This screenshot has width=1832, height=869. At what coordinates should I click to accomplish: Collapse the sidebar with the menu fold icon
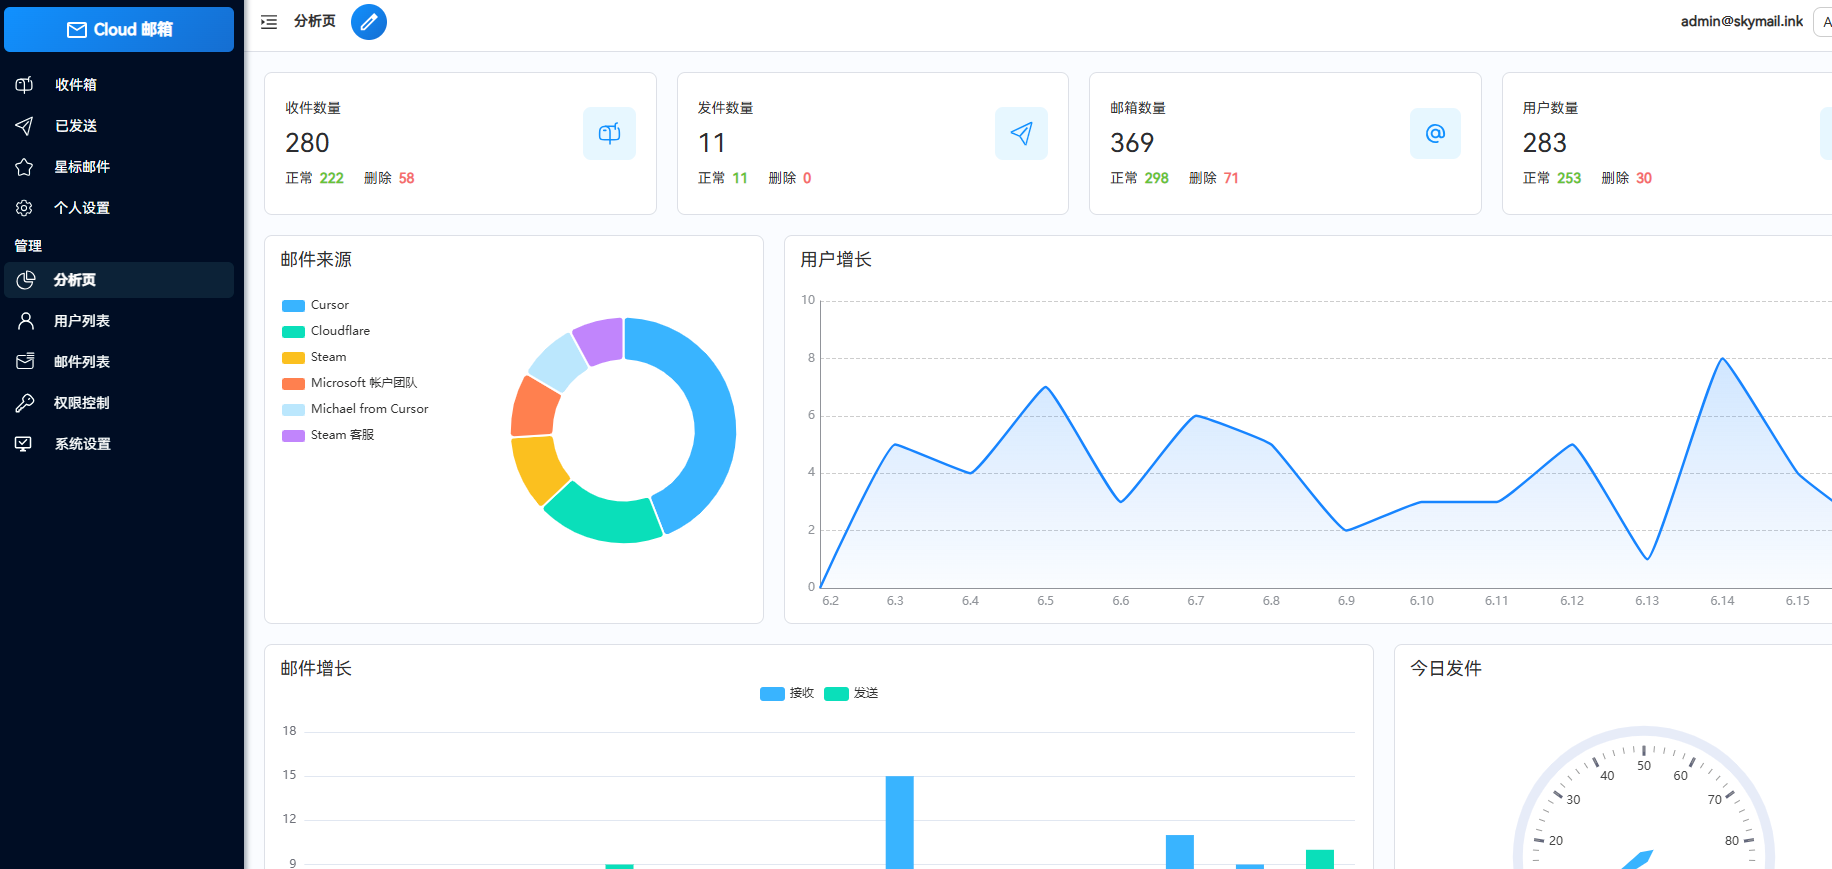click(269, 22)
